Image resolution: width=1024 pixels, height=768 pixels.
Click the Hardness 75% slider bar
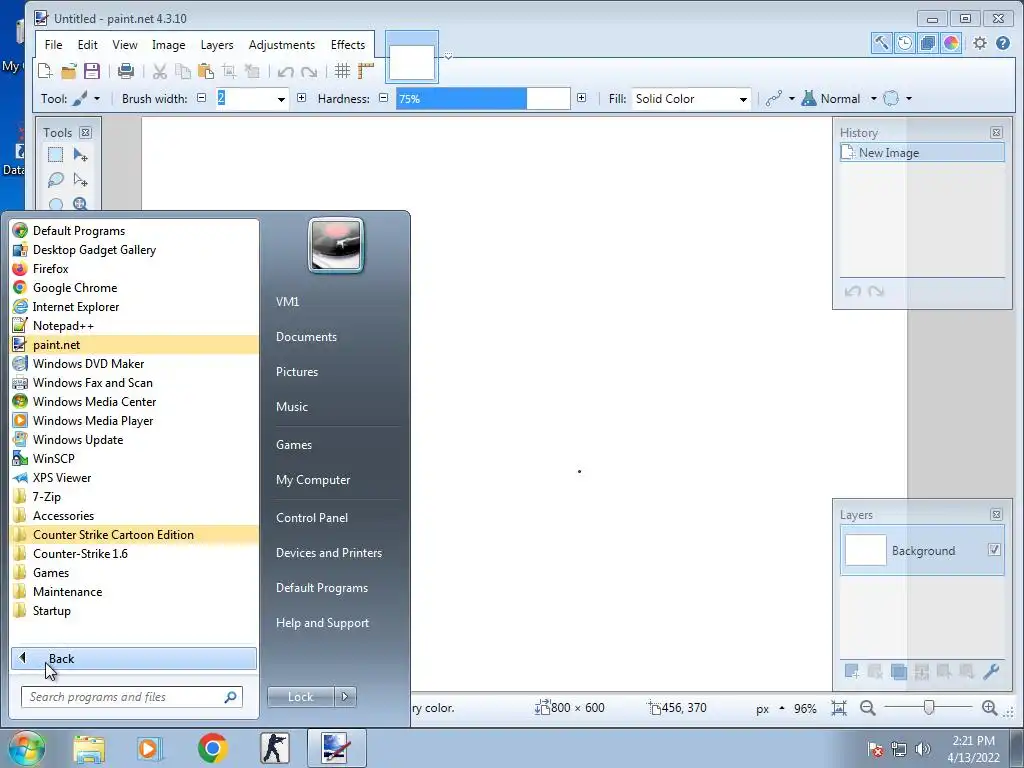pyautogui.click(x=483, y=99)
